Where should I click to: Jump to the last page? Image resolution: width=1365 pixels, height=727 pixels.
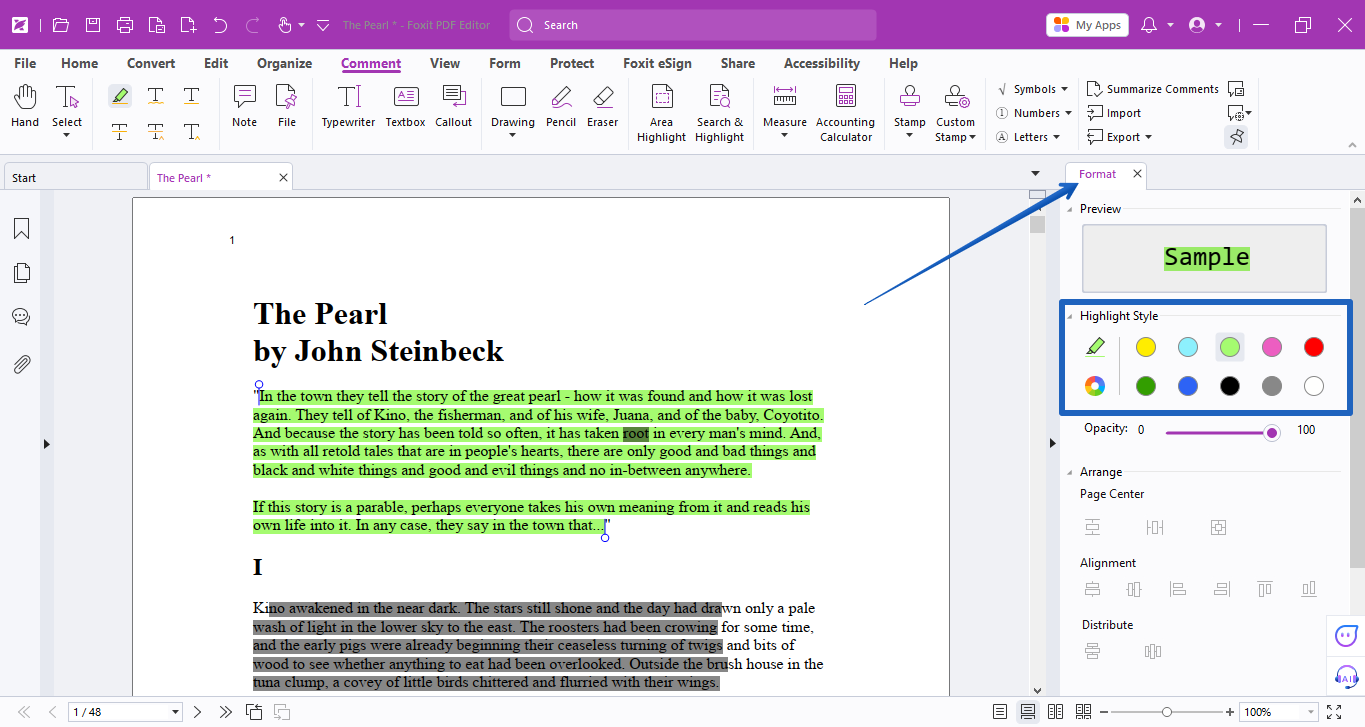tap(226, 712)
